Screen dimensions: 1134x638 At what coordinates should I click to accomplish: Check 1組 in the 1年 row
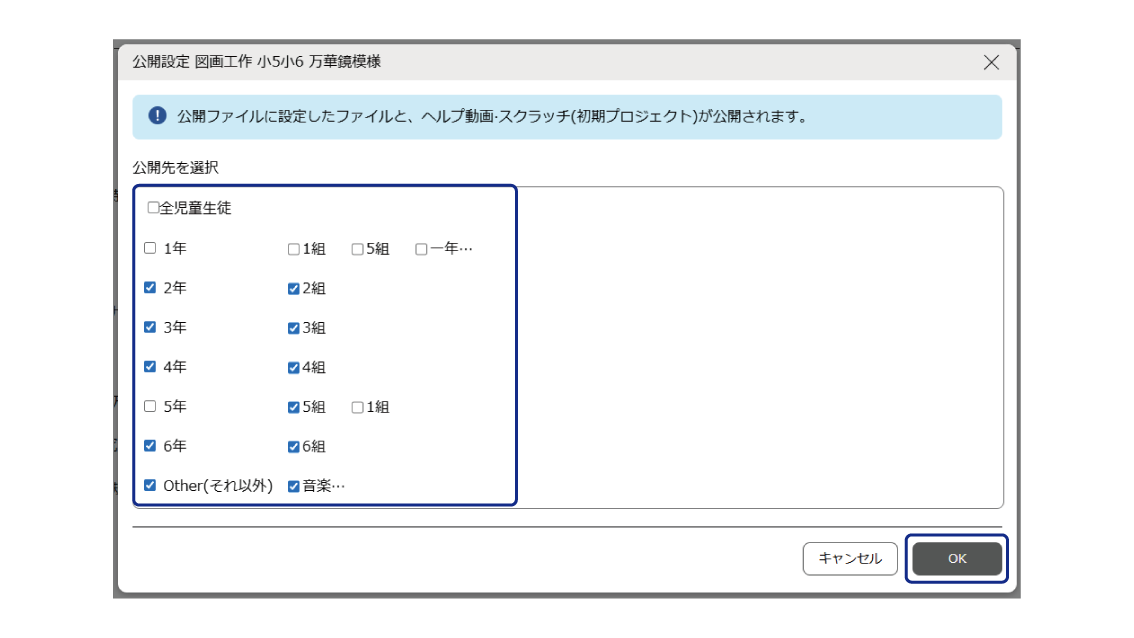coord(294,249)
